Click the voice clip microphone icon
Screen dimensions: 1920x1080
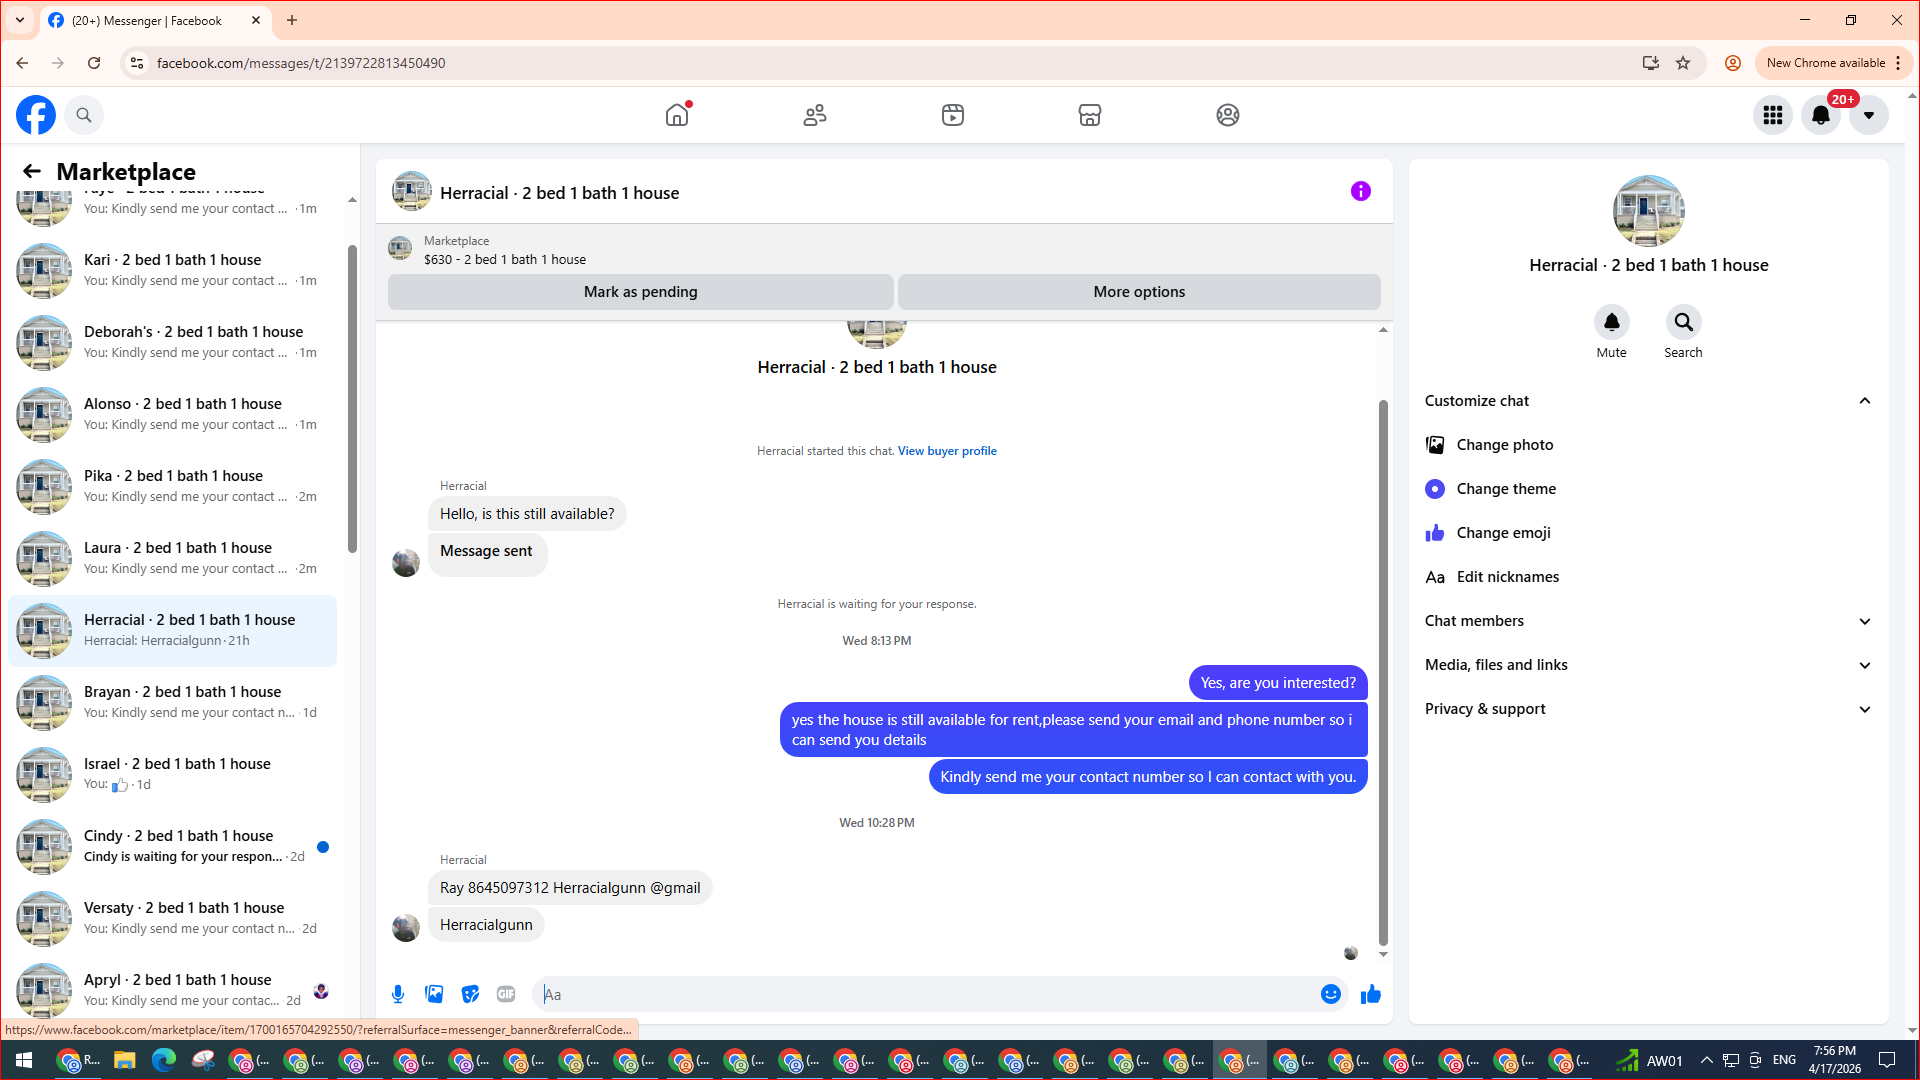pos(398,994)
